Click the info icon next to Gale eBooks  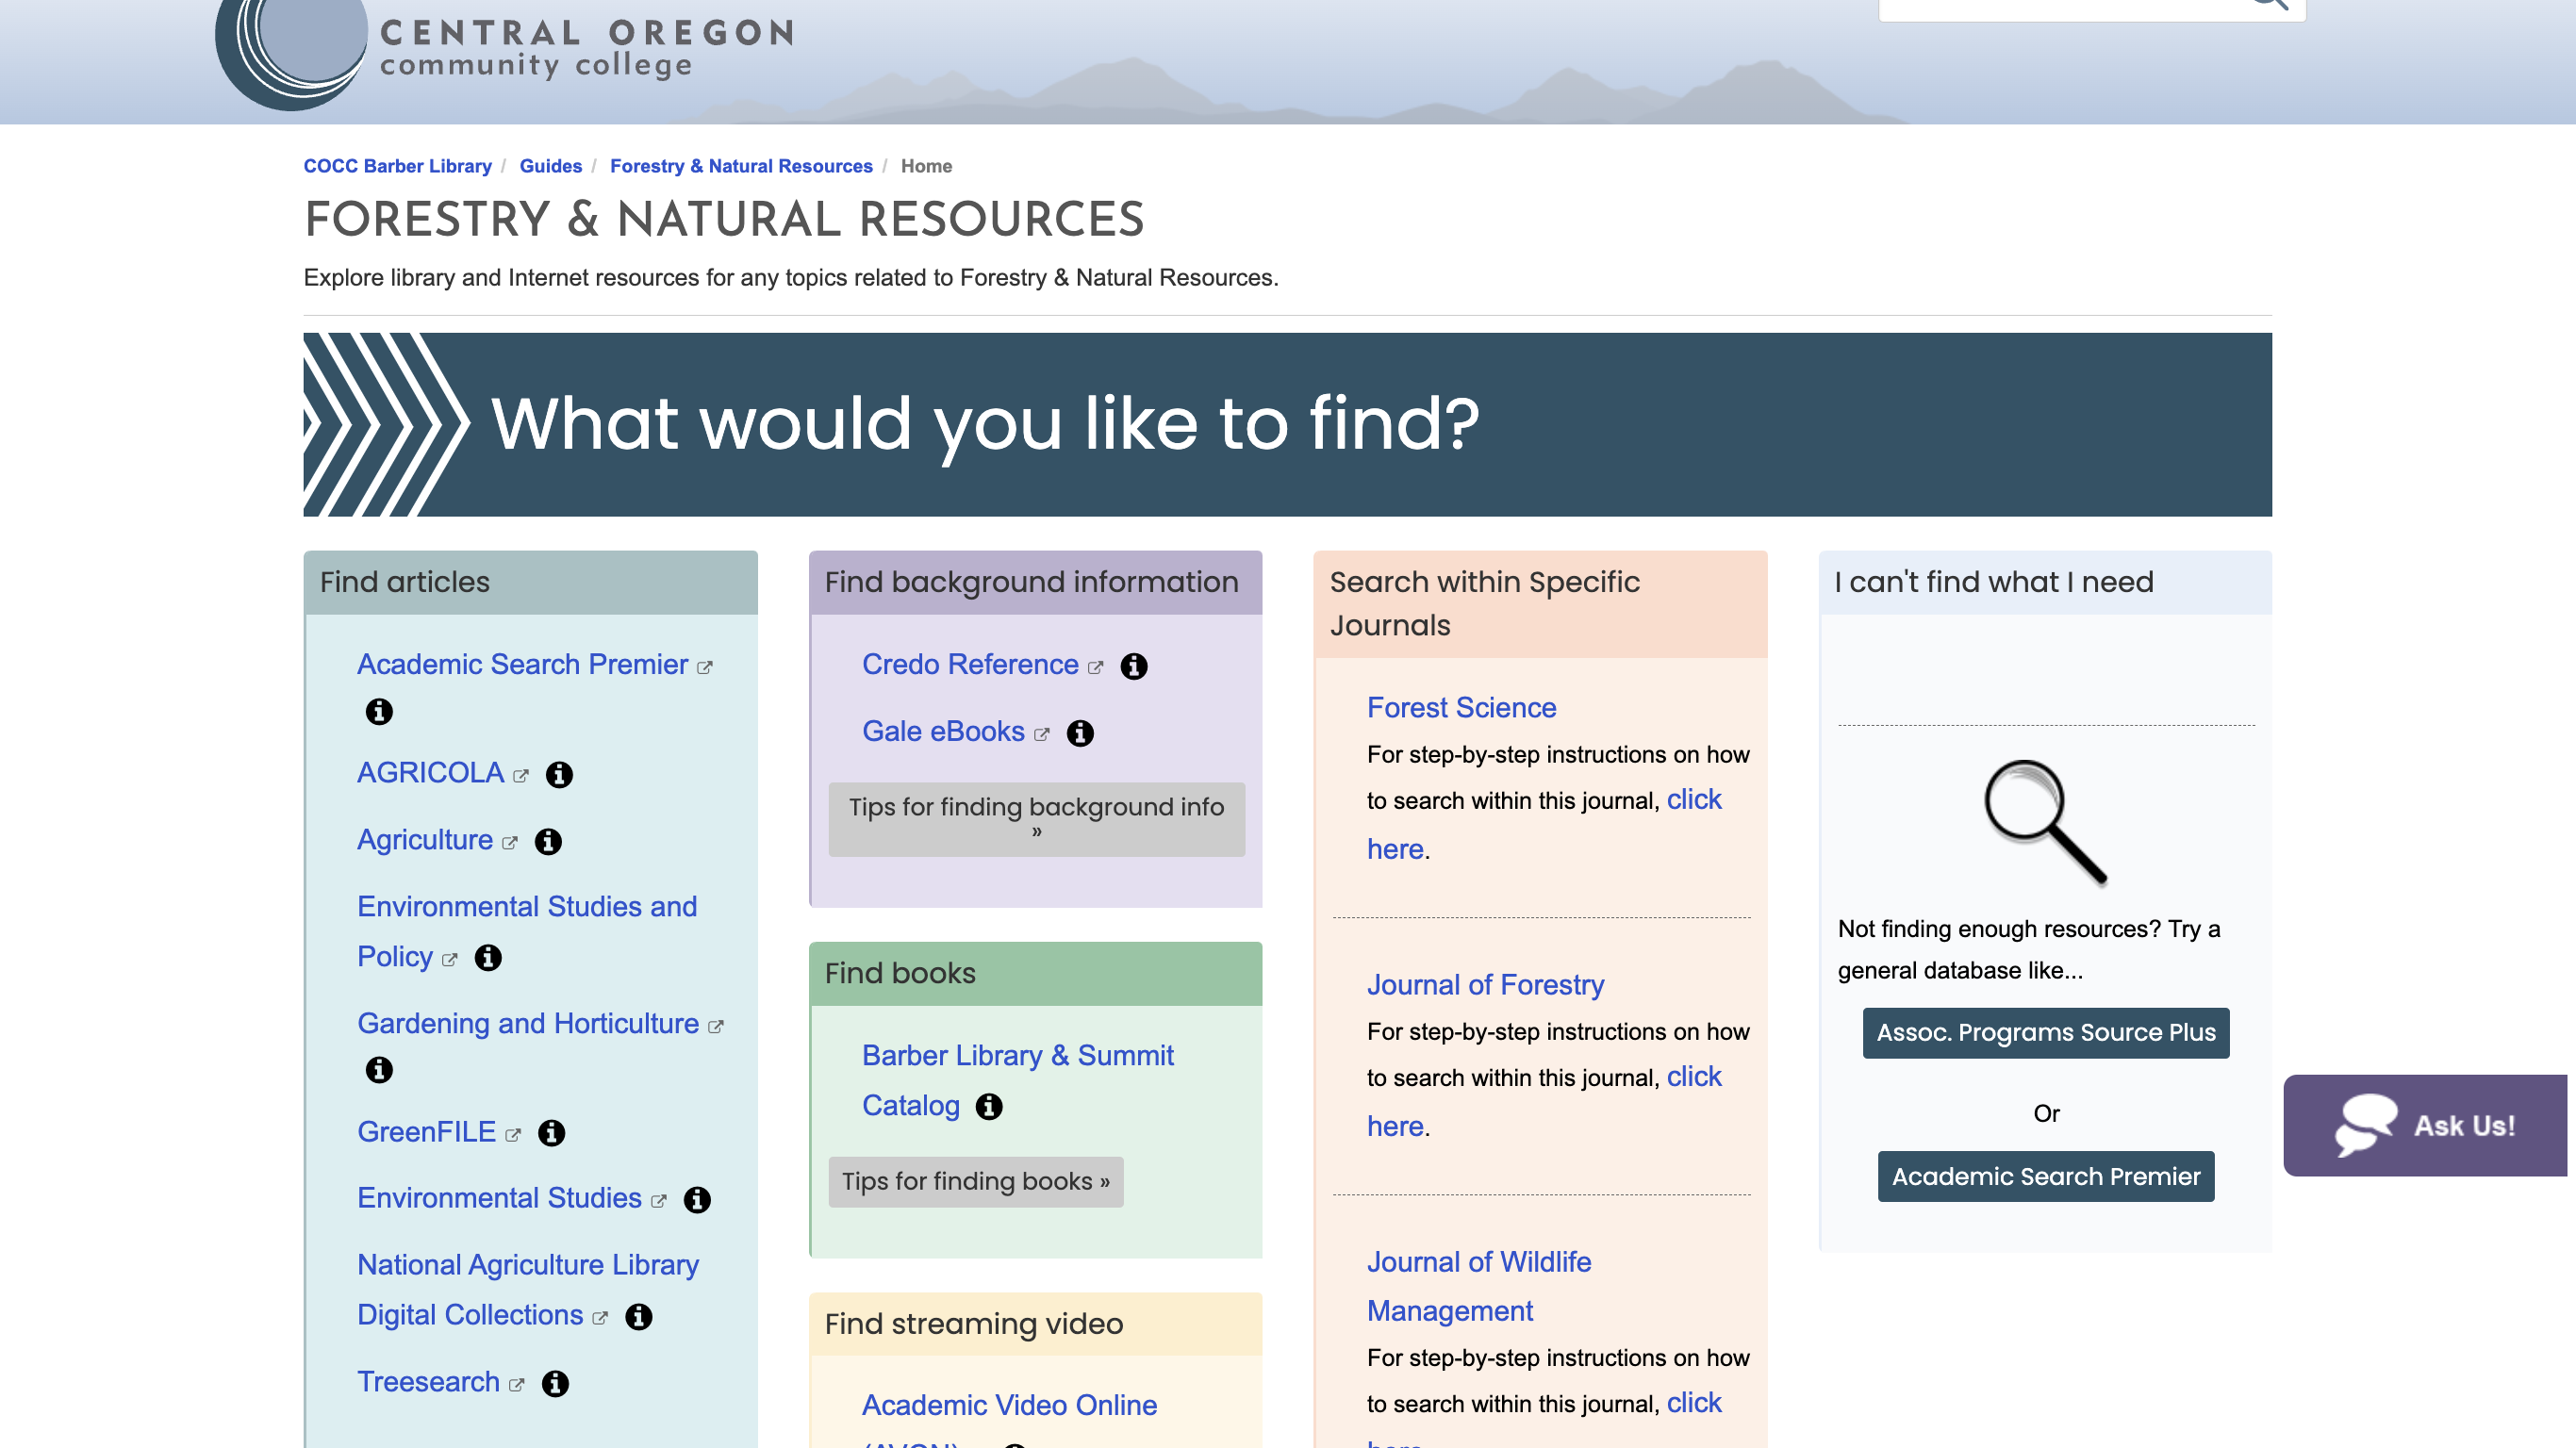pyautogui.click(x=1081, y=732)
